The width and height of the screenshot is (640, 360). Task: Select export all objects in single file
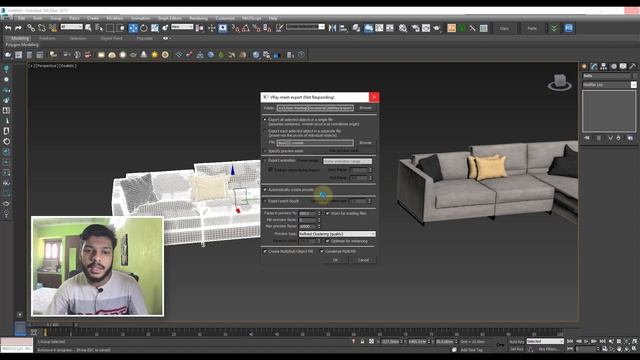pos(265,120)
